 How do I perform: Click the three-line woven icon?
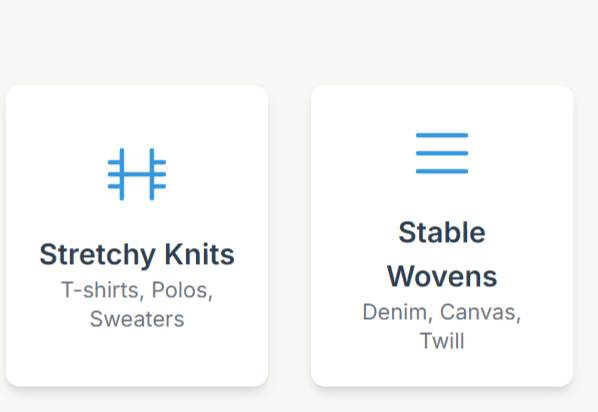point(442,153)
